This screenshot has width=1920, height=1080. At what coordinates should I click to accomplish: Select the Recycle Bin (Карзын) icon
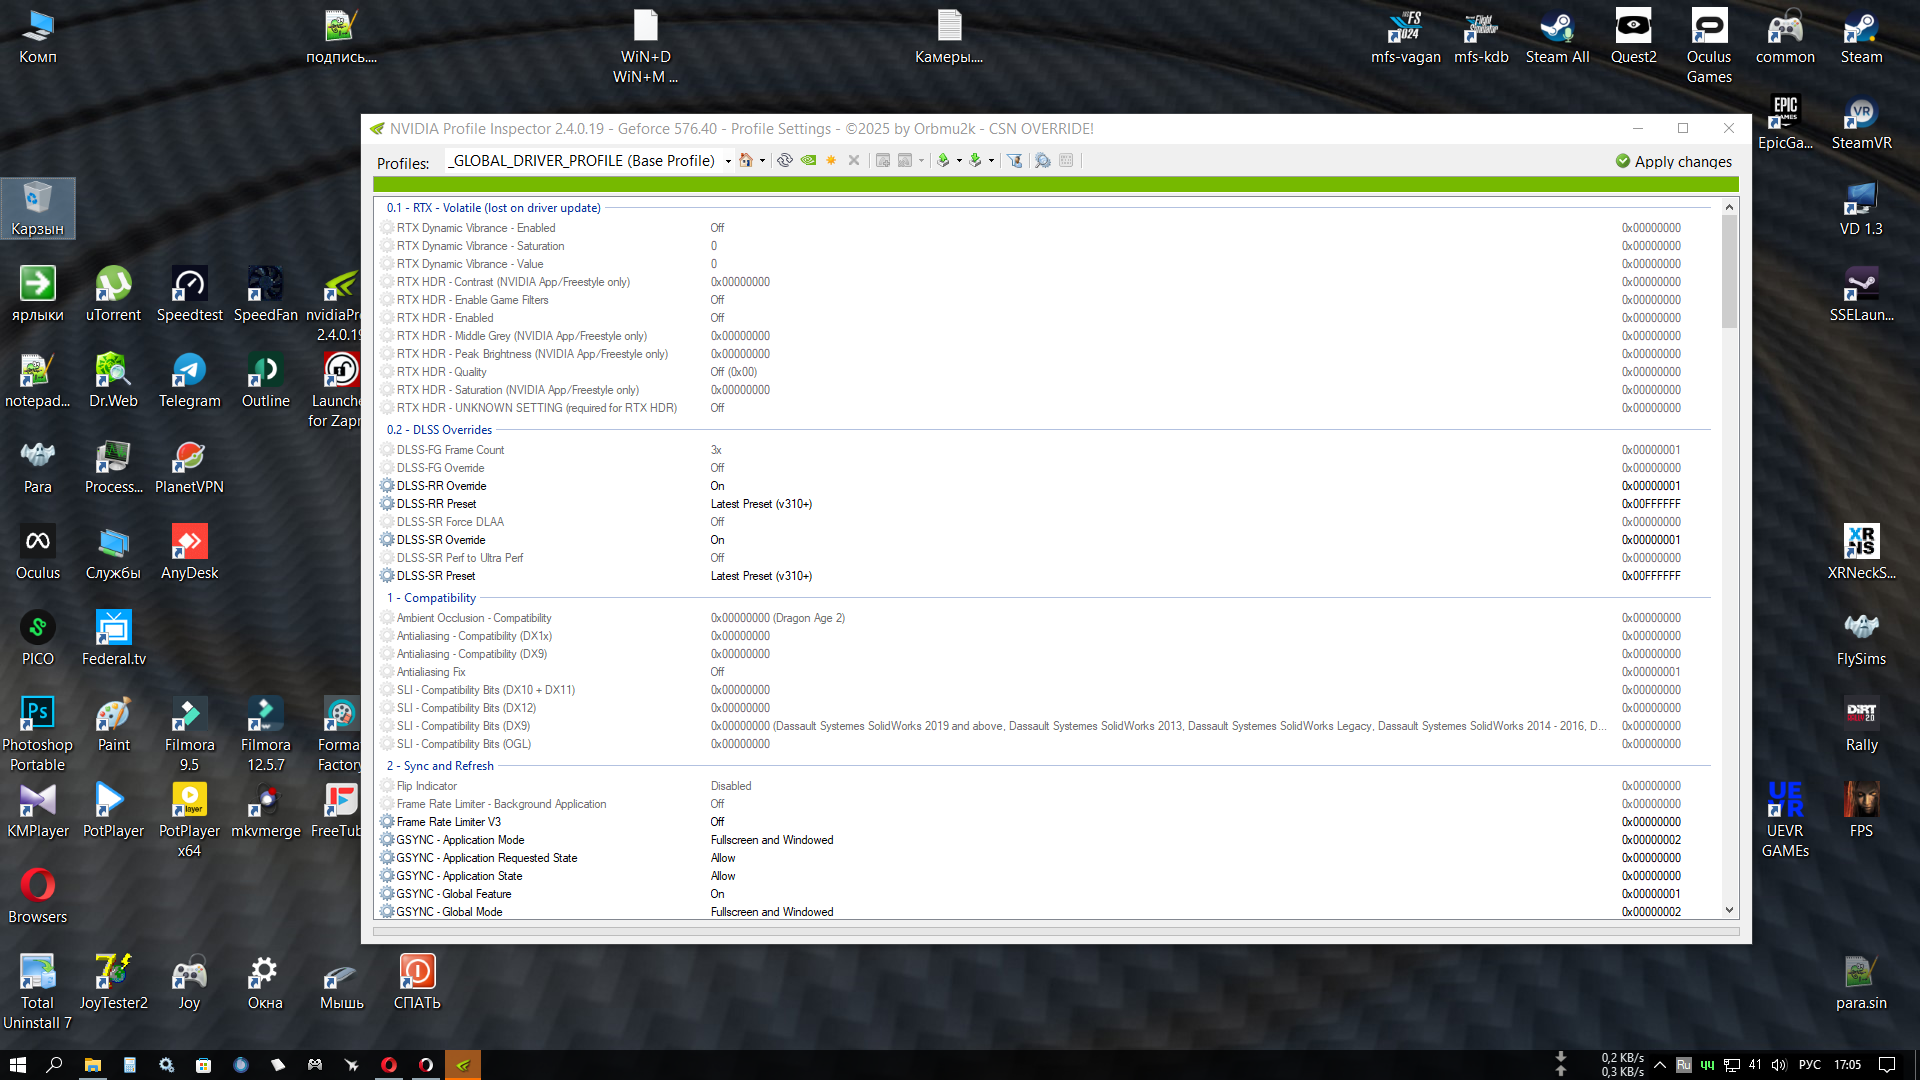point(37,209)
